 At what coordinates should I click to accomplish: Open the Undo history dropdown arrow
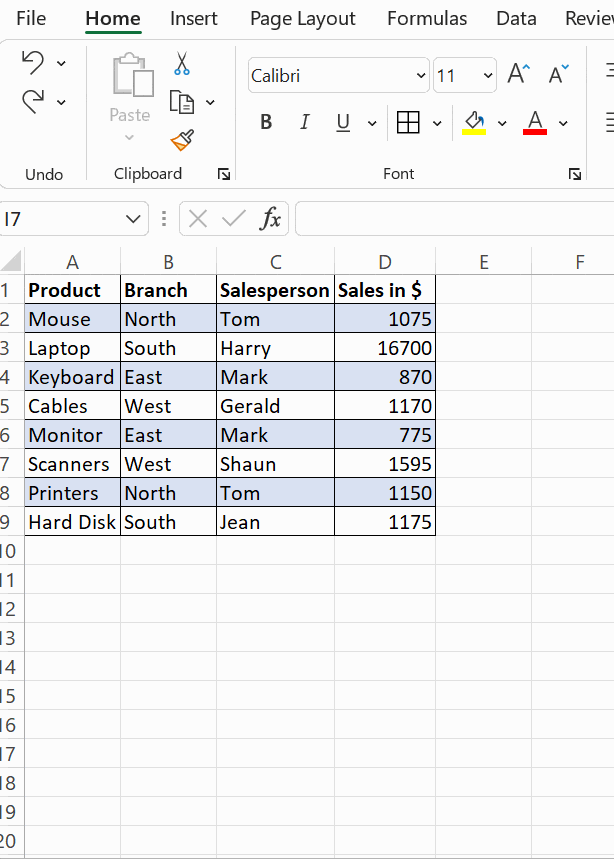(61, 64)
